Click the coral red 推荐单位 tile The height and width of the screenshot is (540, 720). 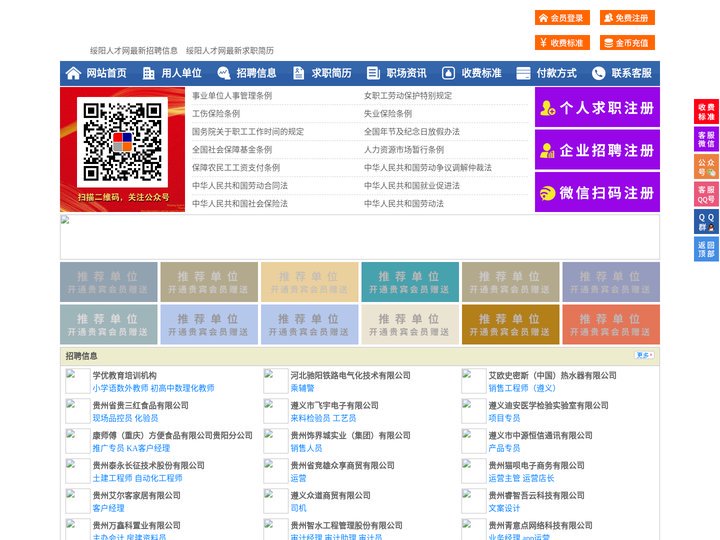click(611, 324)
